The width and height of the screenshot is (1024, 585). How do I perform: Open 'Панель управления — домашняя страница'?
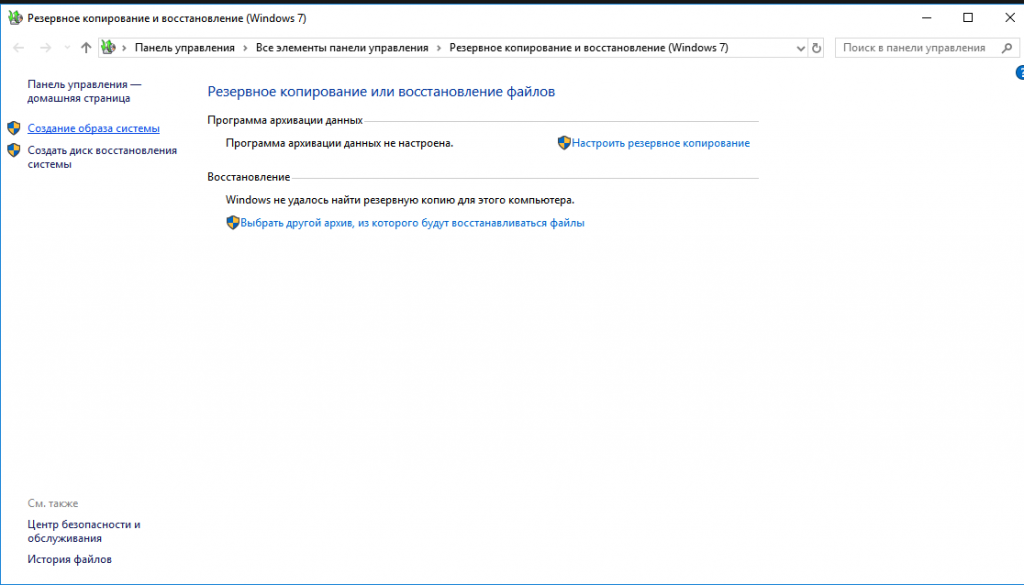(x=84, y=91)
